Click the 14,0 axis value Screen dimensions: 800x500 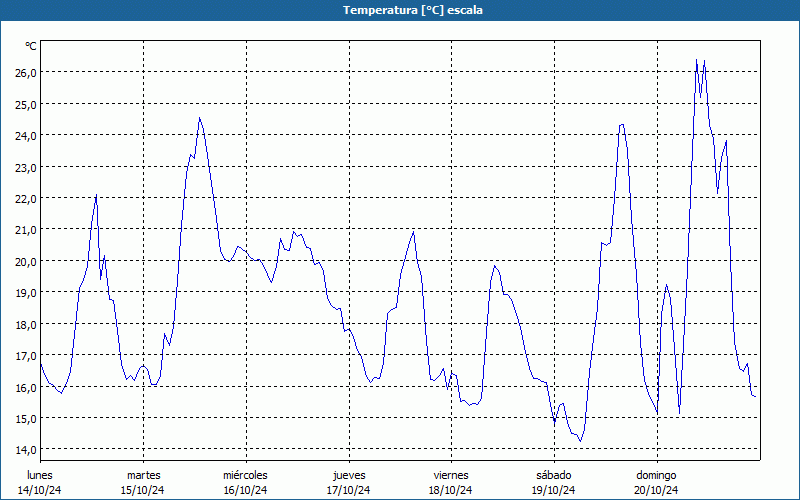click(x=26, y=450)
